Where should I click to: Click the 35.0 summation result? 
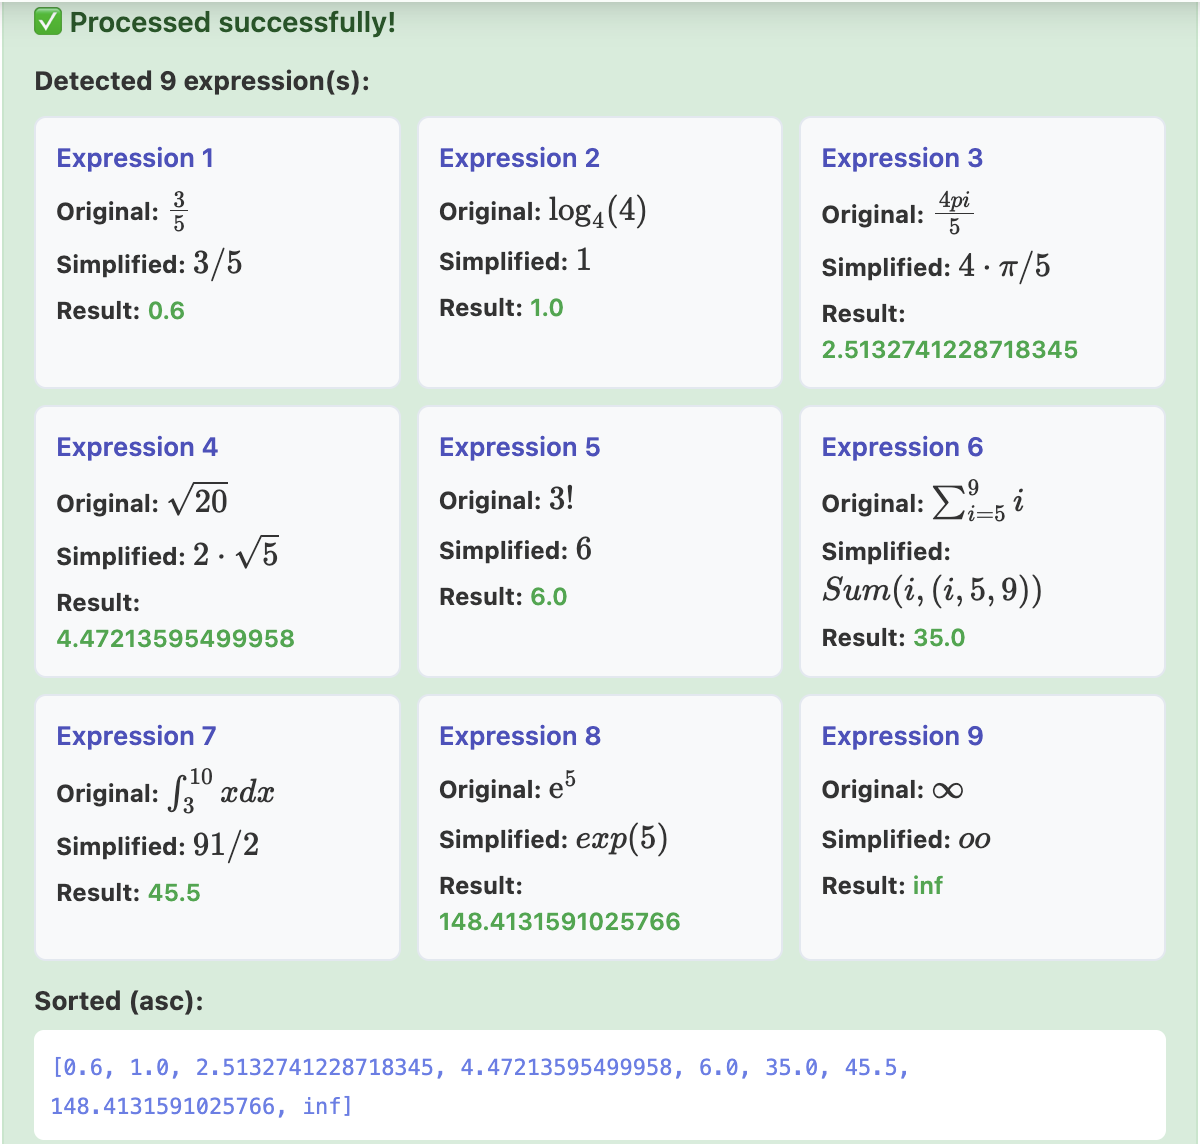point(939,638)
